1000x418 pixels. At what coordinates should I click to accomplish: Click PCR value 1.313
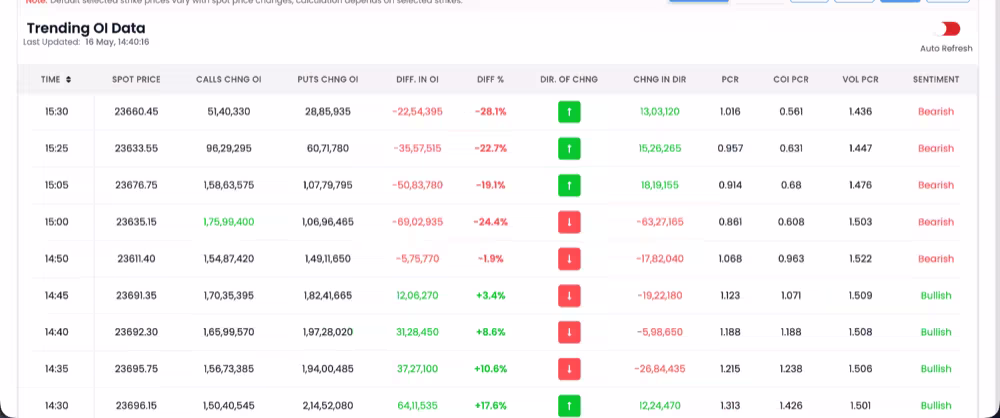pos(730,406)
